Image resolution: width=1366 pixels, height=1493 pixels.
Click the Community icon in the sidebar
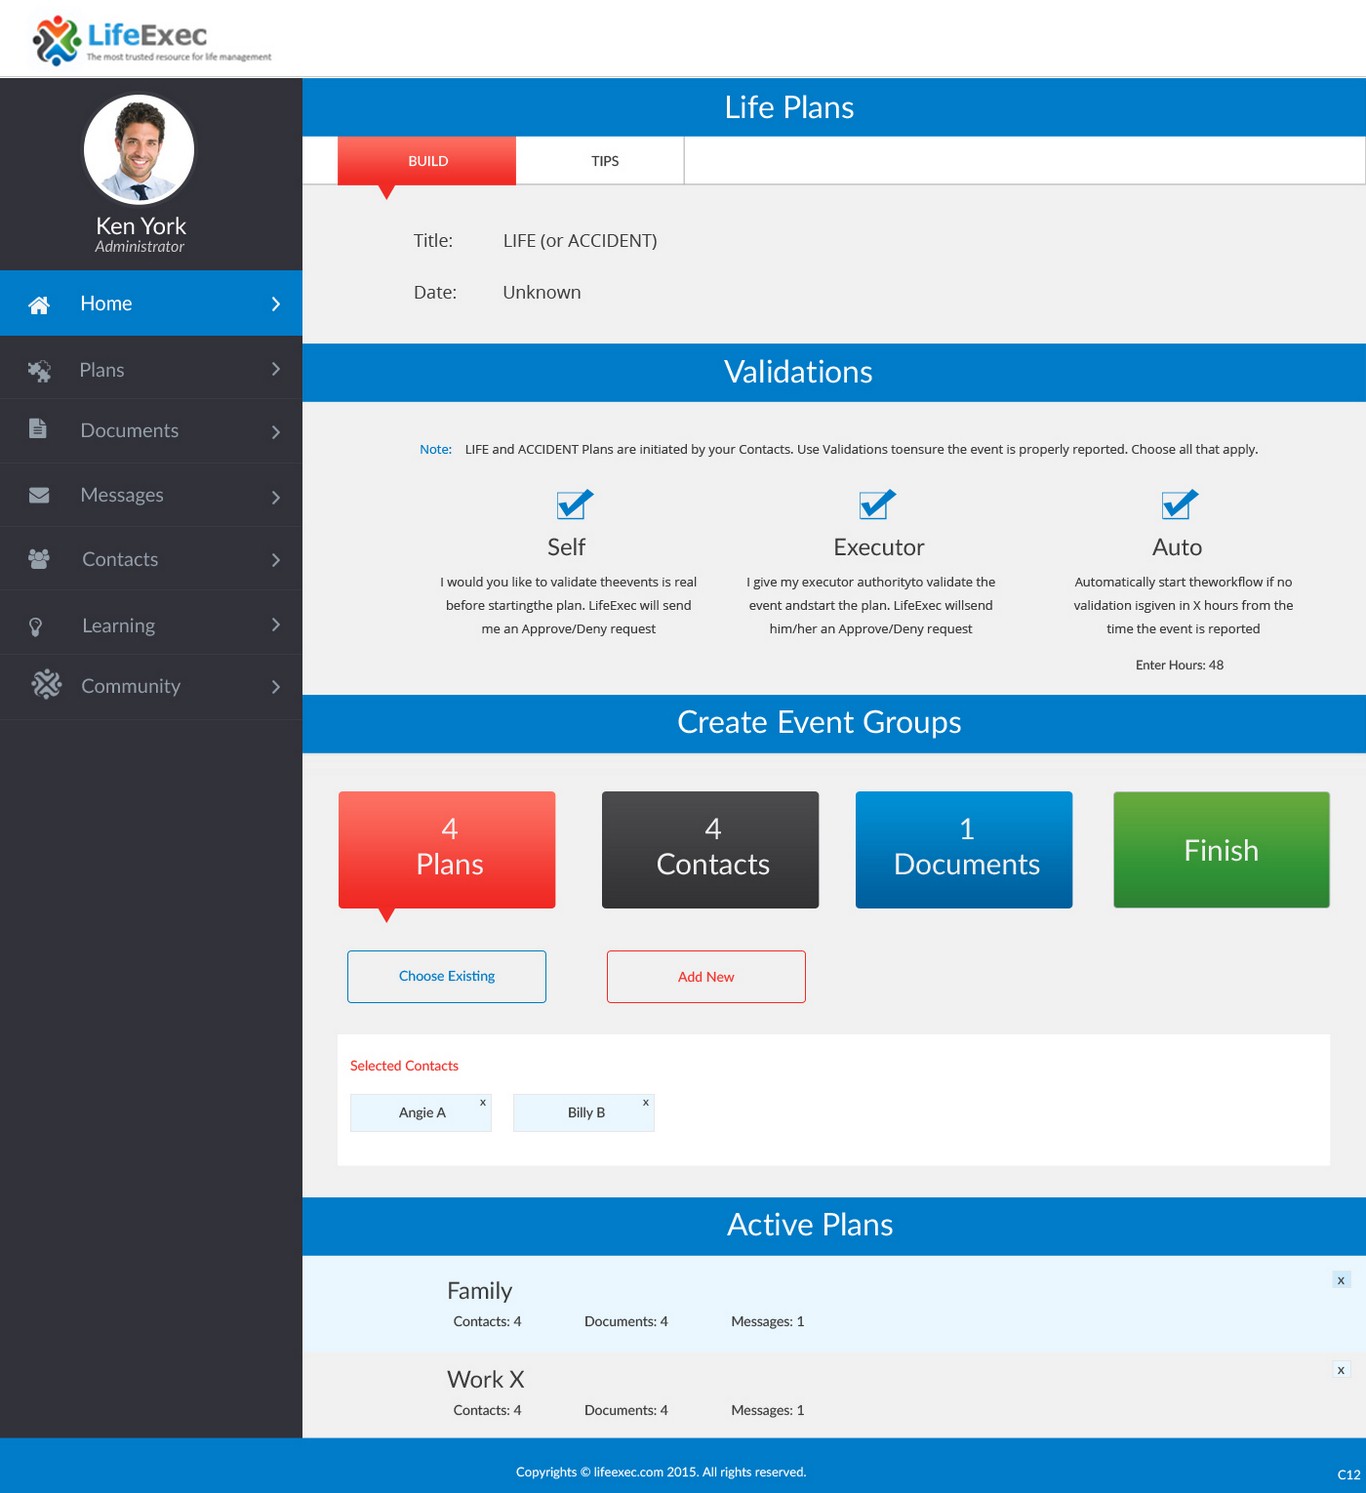tap(45, 685)
